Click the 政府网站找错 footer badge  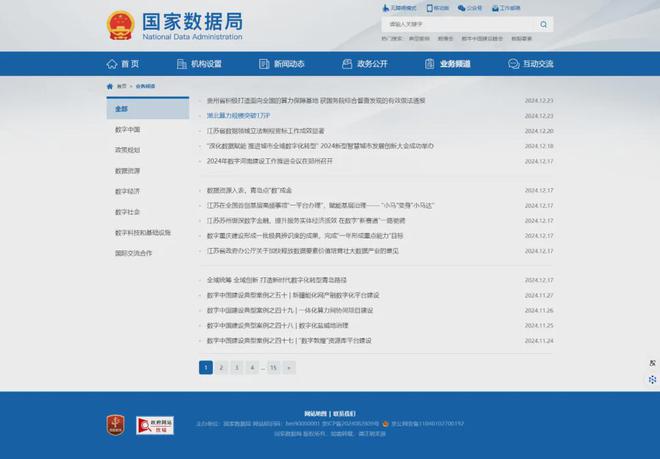pos(155,425)
